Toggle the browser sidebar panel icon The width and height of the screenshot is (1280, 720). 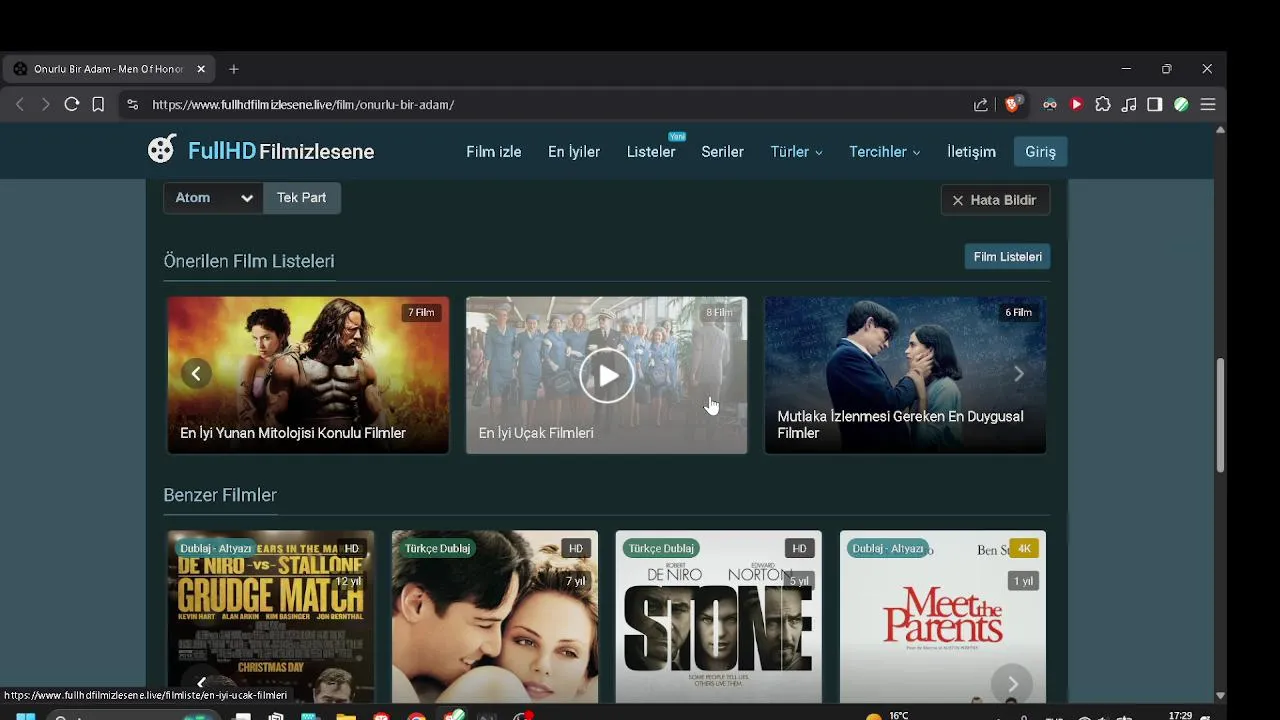[1155, 104]
